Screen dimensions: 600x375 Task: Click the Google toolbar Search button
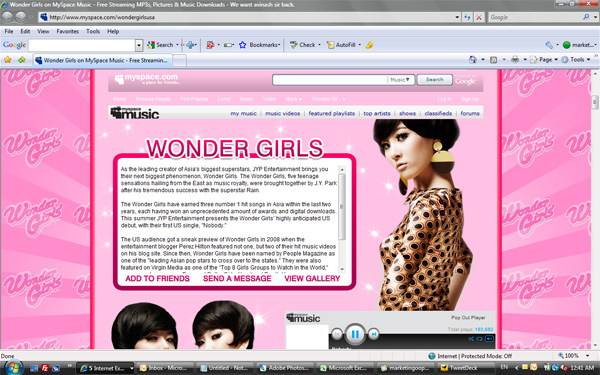(161, 45)
